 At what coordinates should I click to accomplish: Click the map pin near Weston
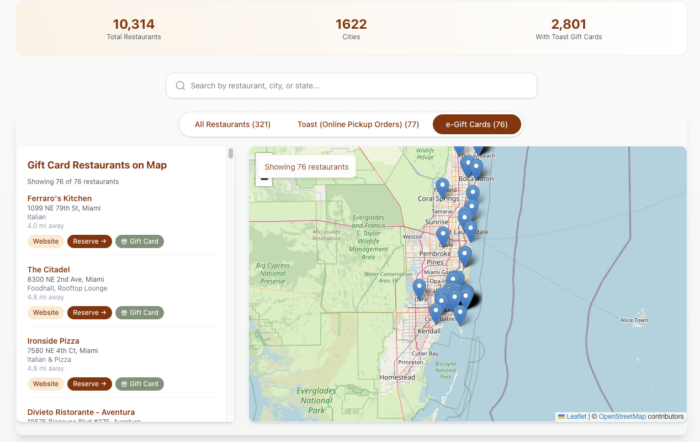(x=443, y=236)
